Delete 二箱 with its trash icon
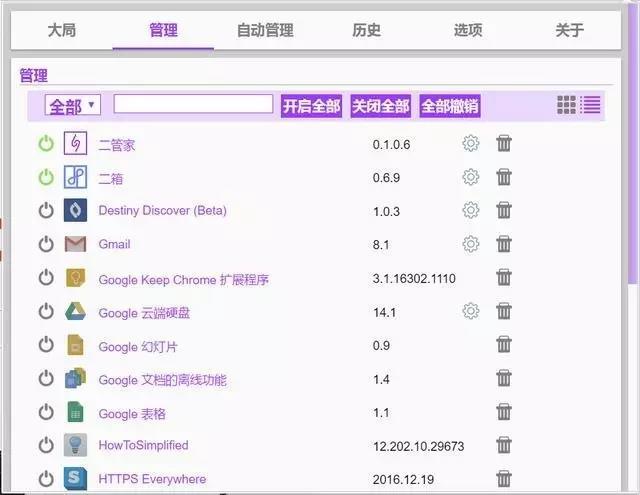The width and height of the screenshot is (640, 495). (x=504, y=177)
